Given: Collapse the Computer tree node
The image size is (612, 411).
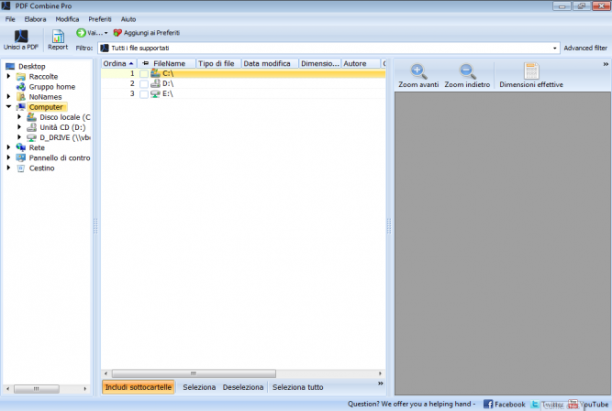Looking at the screenshot, I should pyautogui.click(x=9, y=107).
